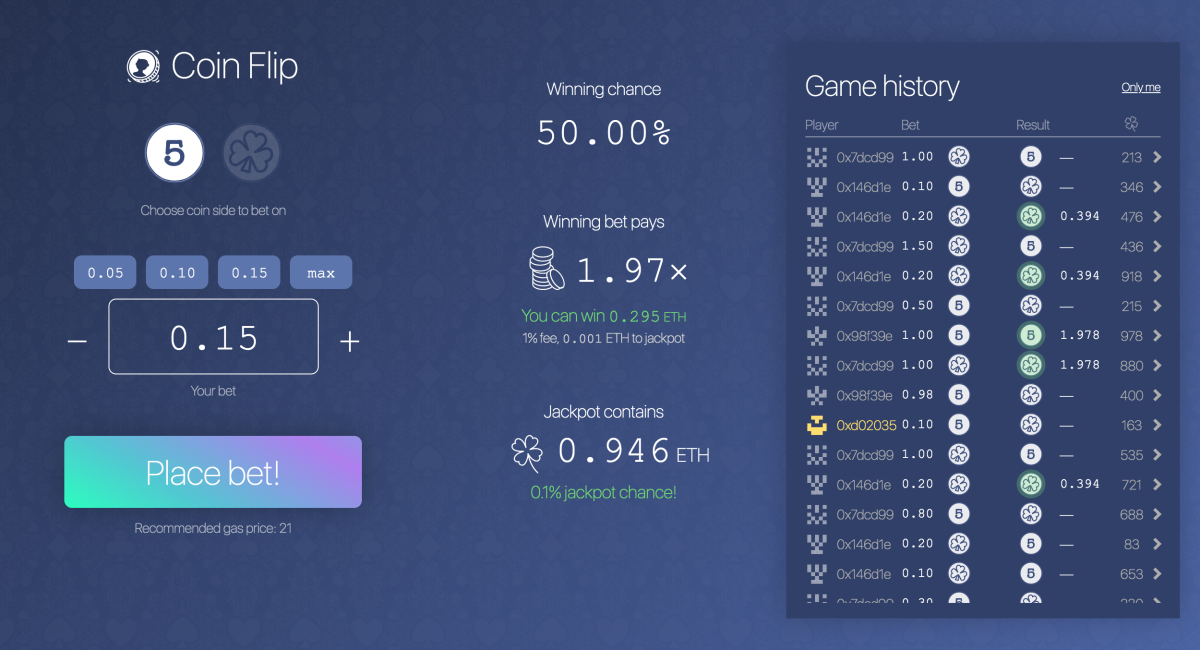Viewport: 1200px width, 650px height.
Task: Expand the history row with roll 213
Action: pyautogui.click(x=1157, y=157)
